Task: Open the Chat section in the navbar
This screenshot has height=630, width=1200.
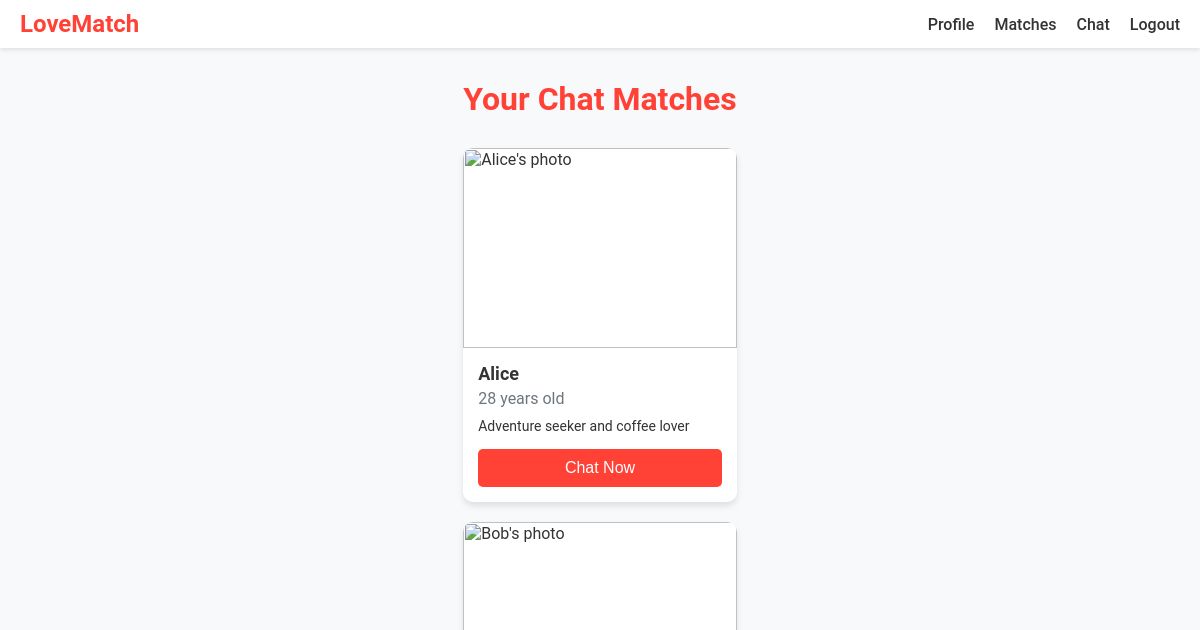Action: coord(1092,24)
